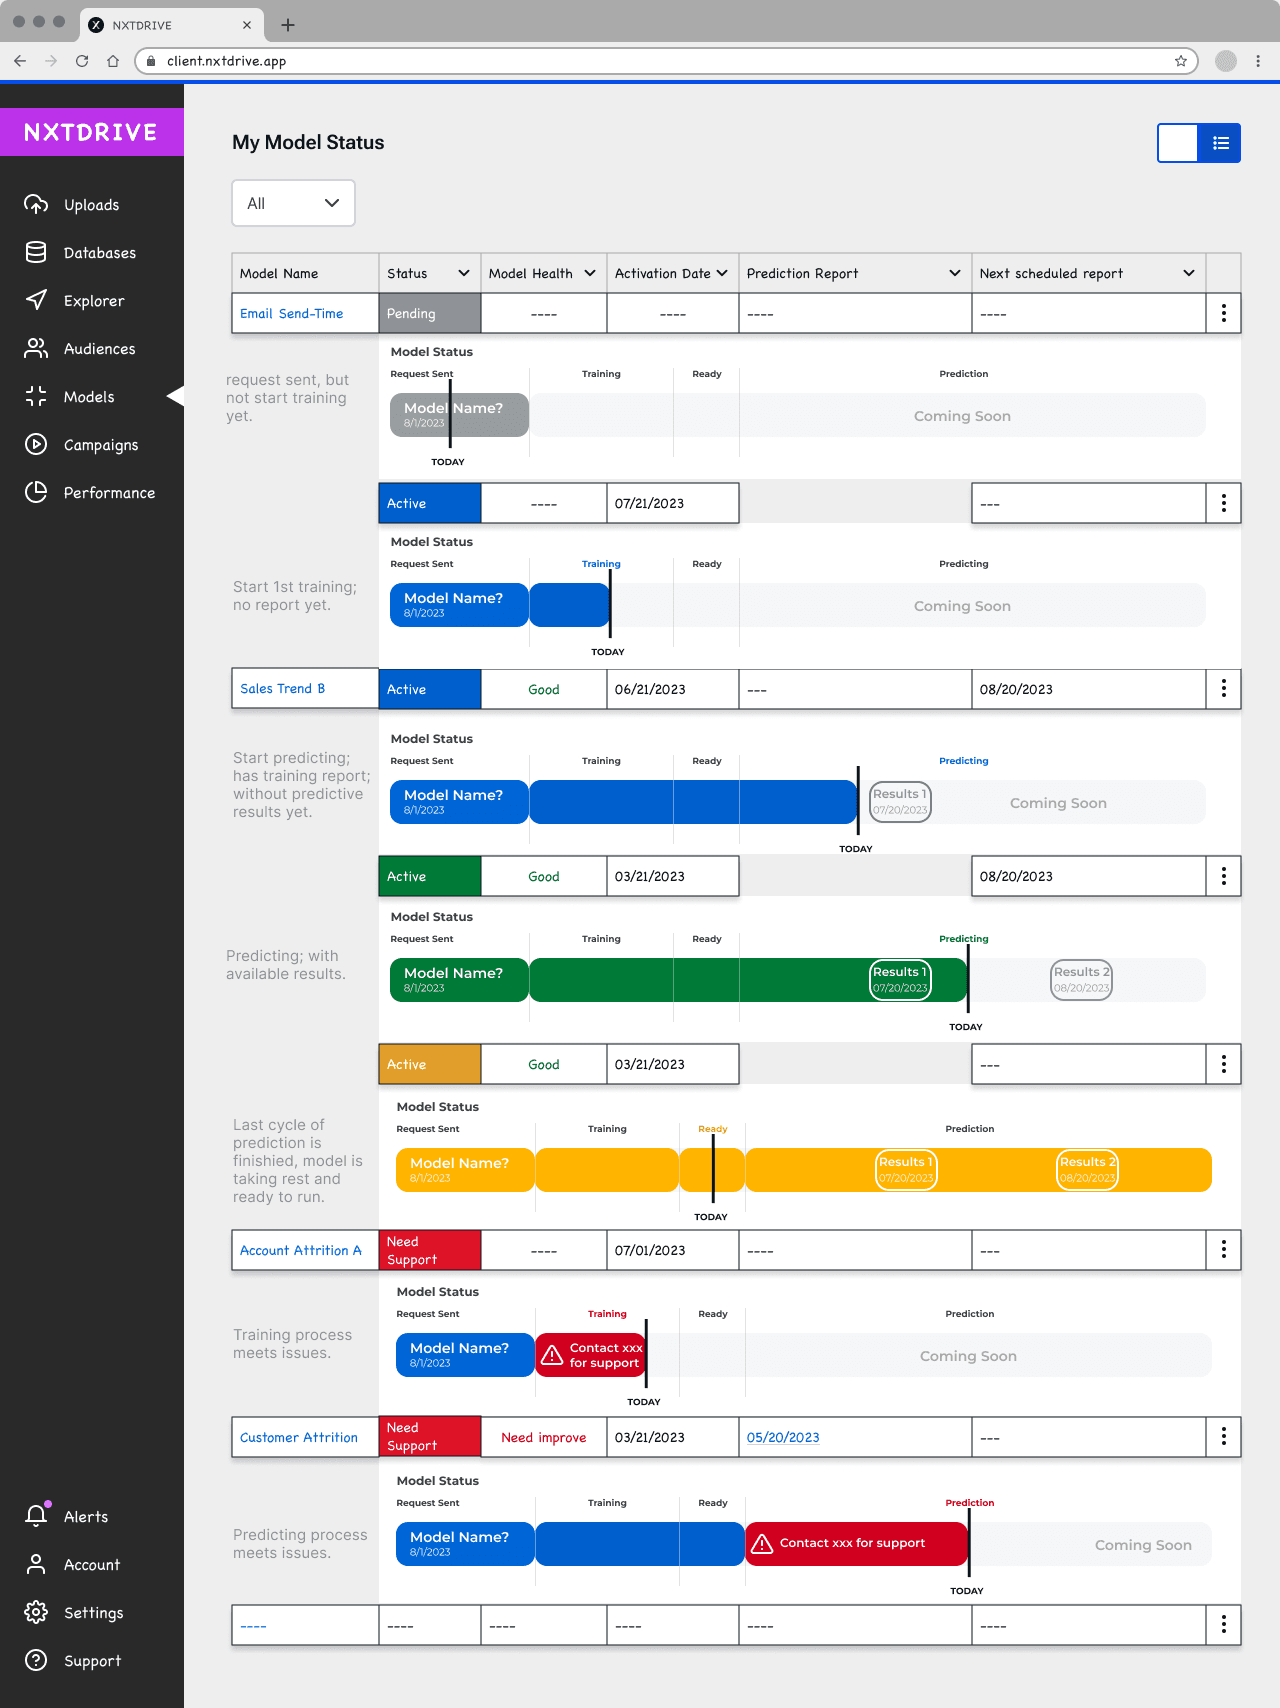The image size is (1280, 1708).
Task: Expand the Prediction Report column dropdown
Action: click(x=955, y=273)
